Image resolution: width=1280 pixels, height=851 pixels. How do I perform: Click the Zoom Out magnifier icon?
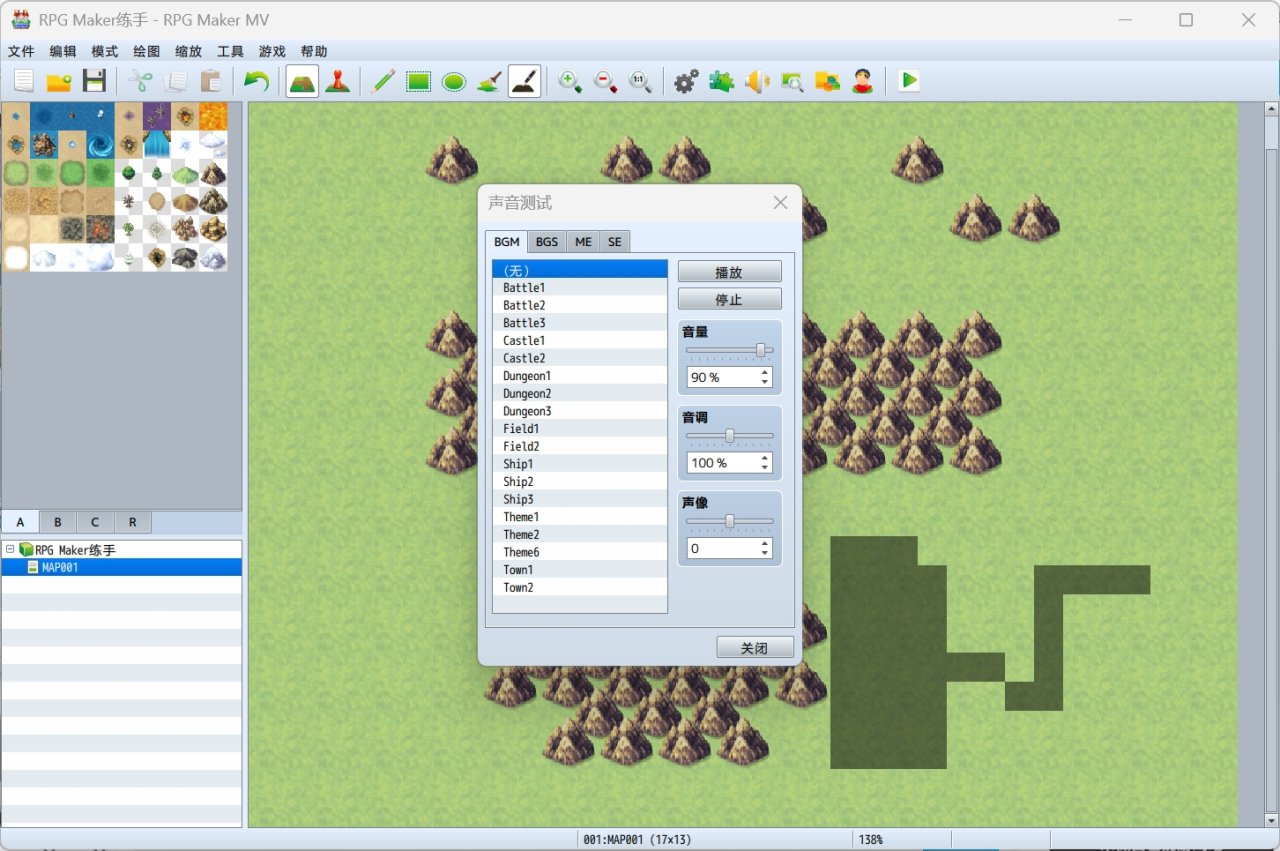click(605, 82)
